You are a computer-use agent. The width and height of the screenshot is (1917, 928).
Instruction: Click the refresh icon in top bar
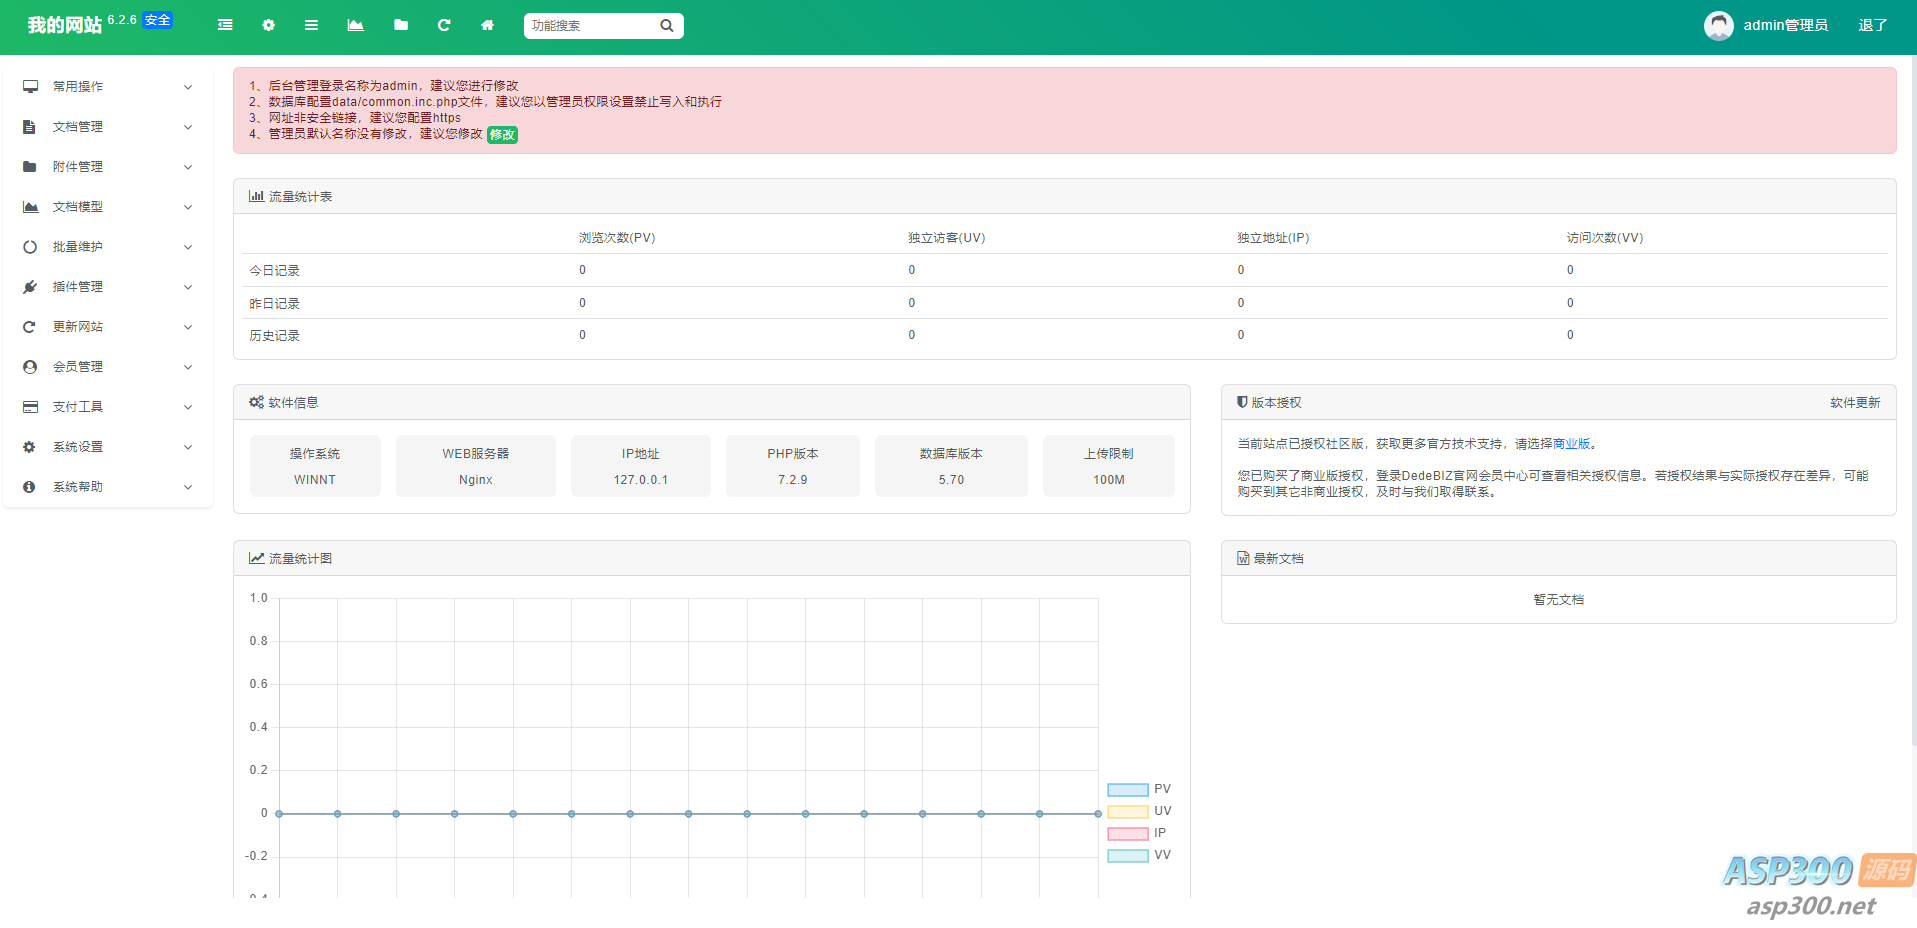(x=444, y=25)
